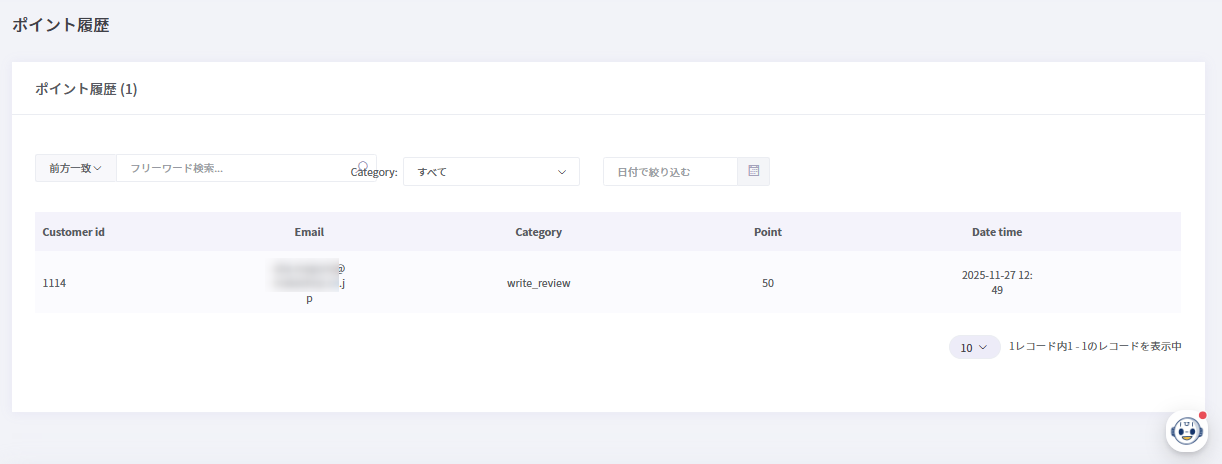Viewport: 1222px width, 464px height.
Task: Click the Category column header in the table
Action: click(x=538, y=232)
